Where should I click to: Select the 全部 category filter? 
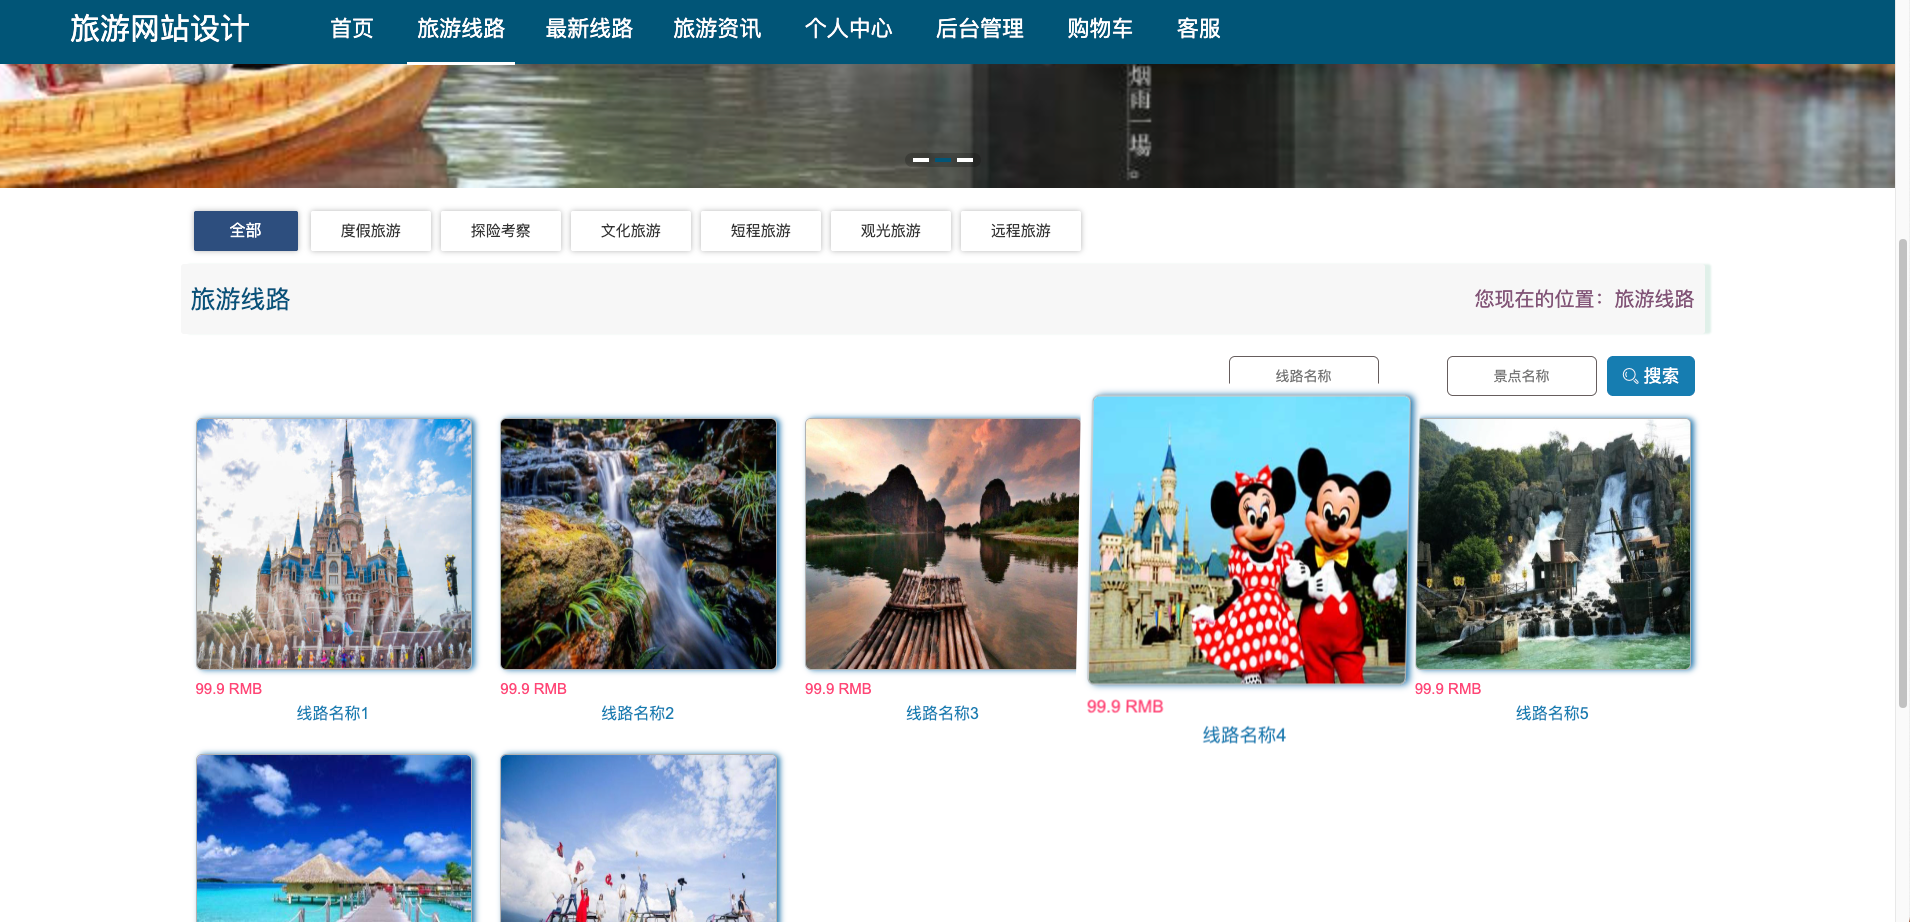tap(246, 231)
